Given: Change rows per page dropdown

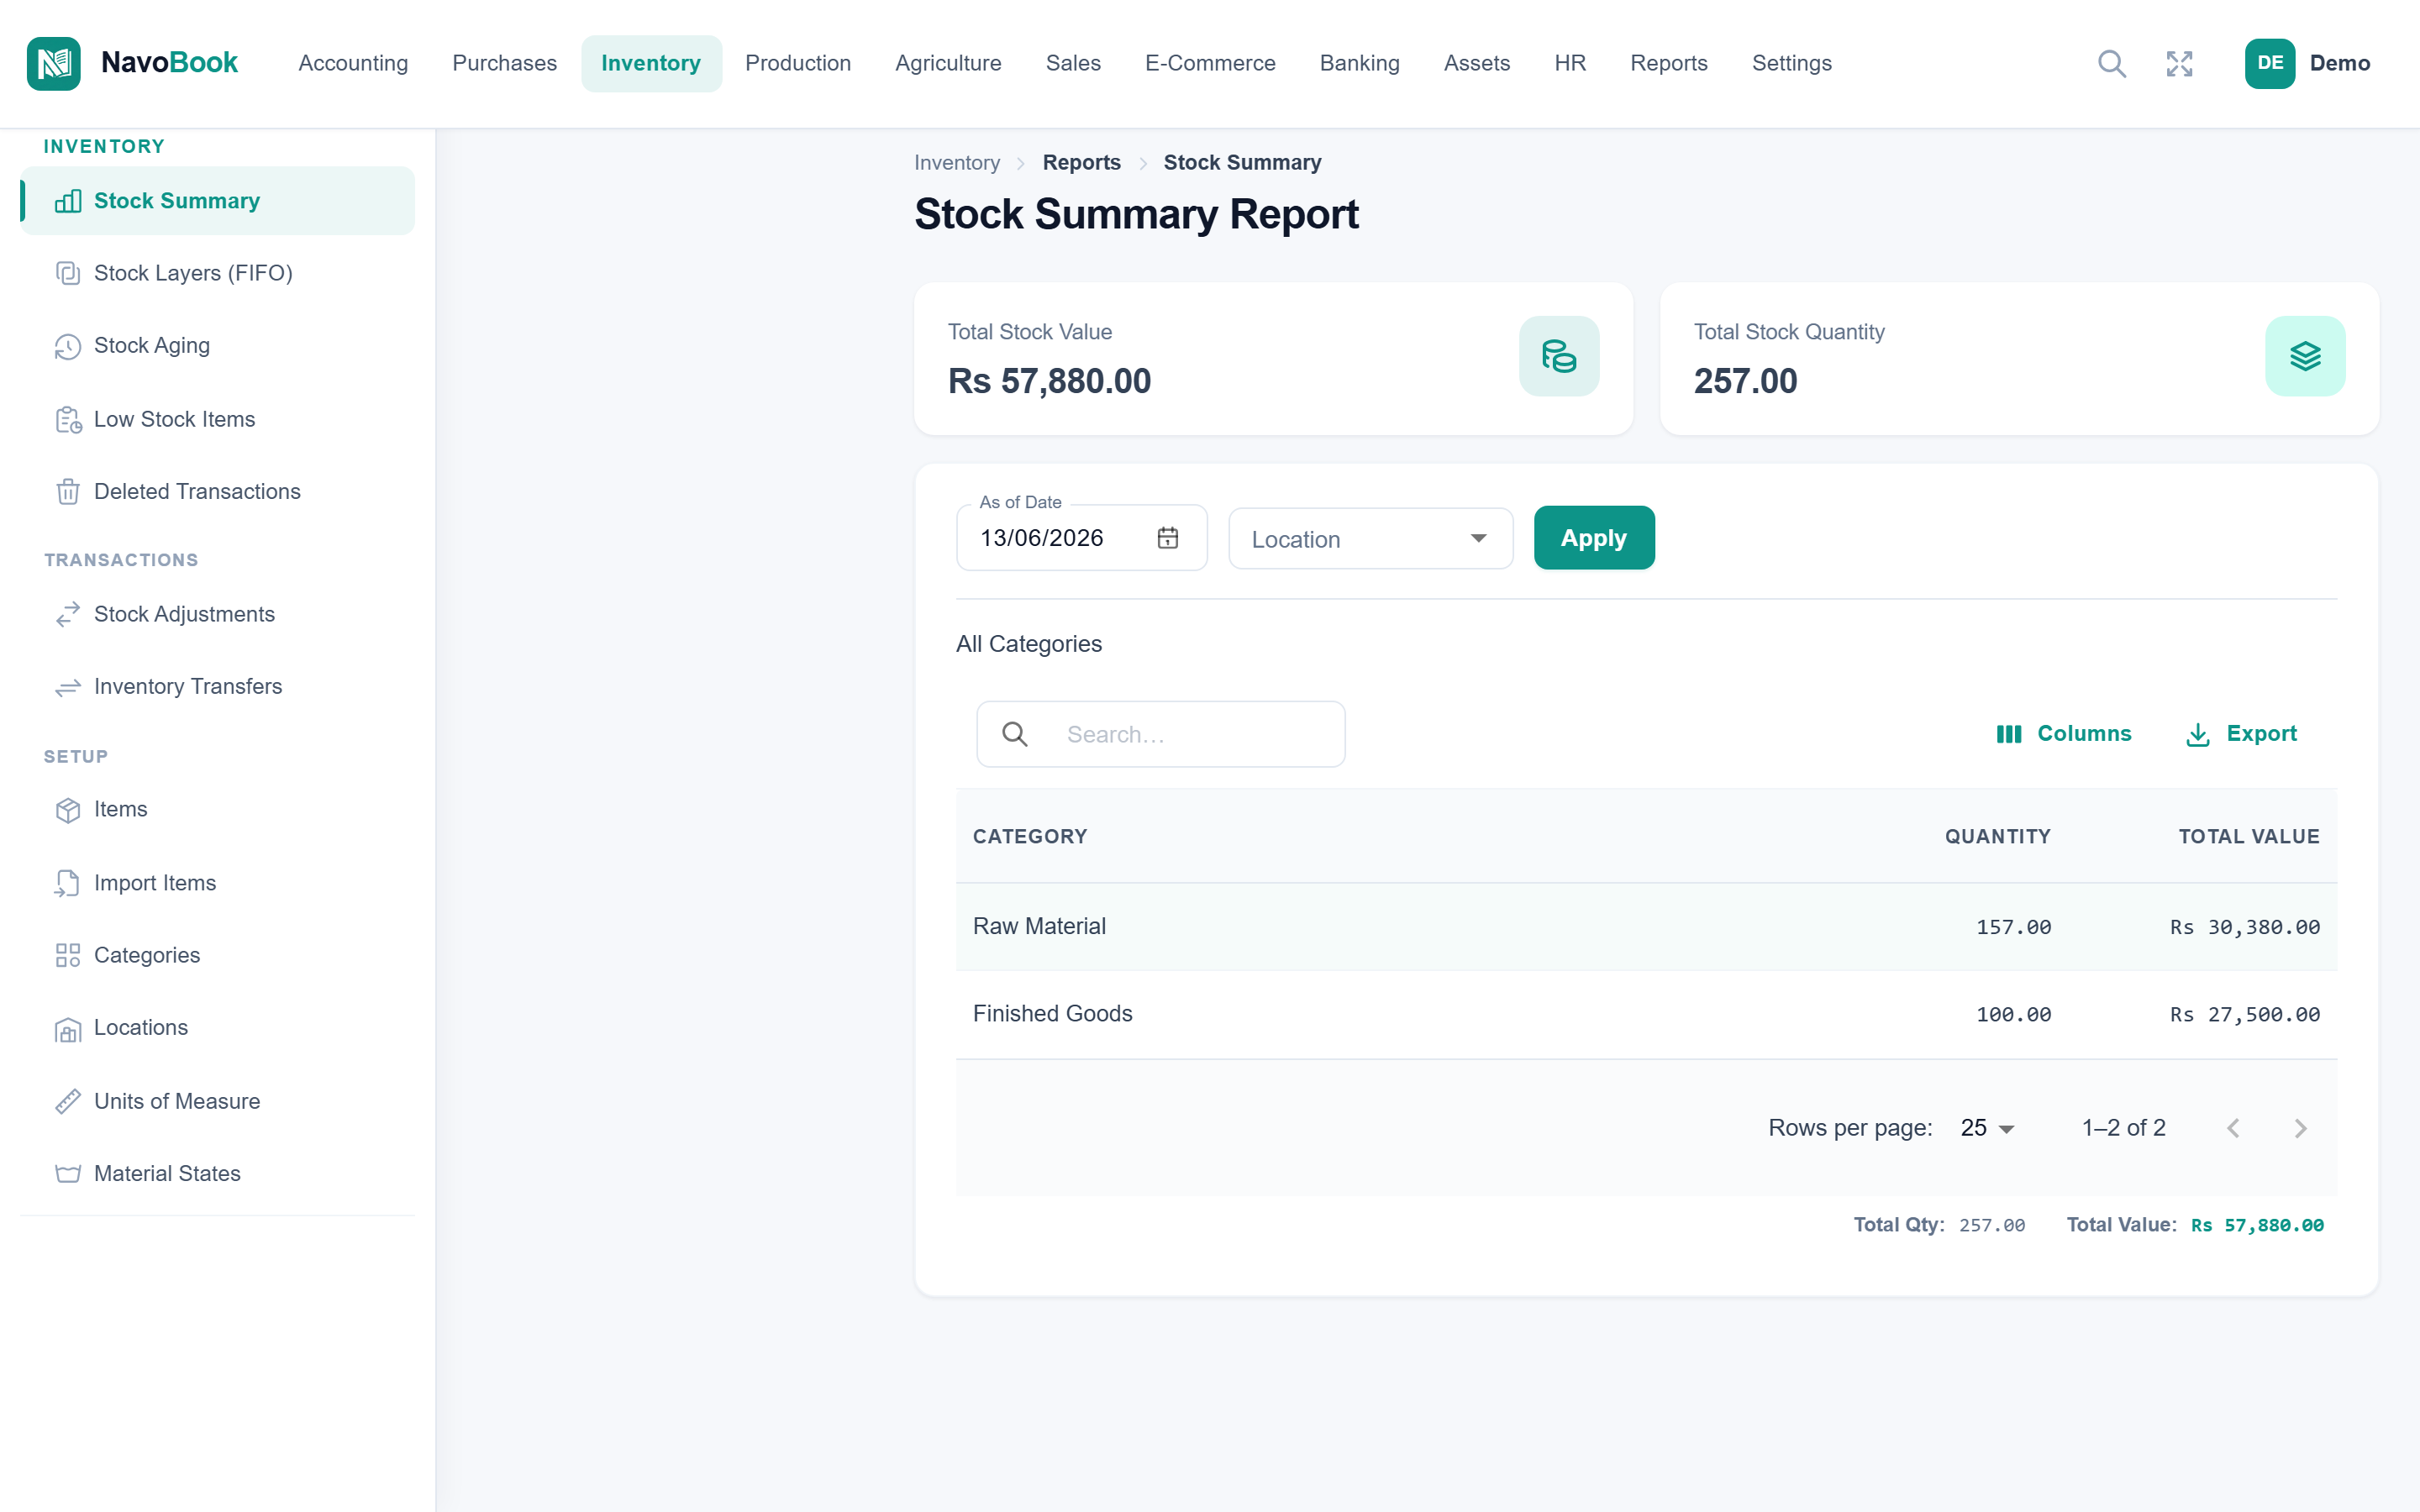Looking at the screenshot, I should (1987, 1128).
